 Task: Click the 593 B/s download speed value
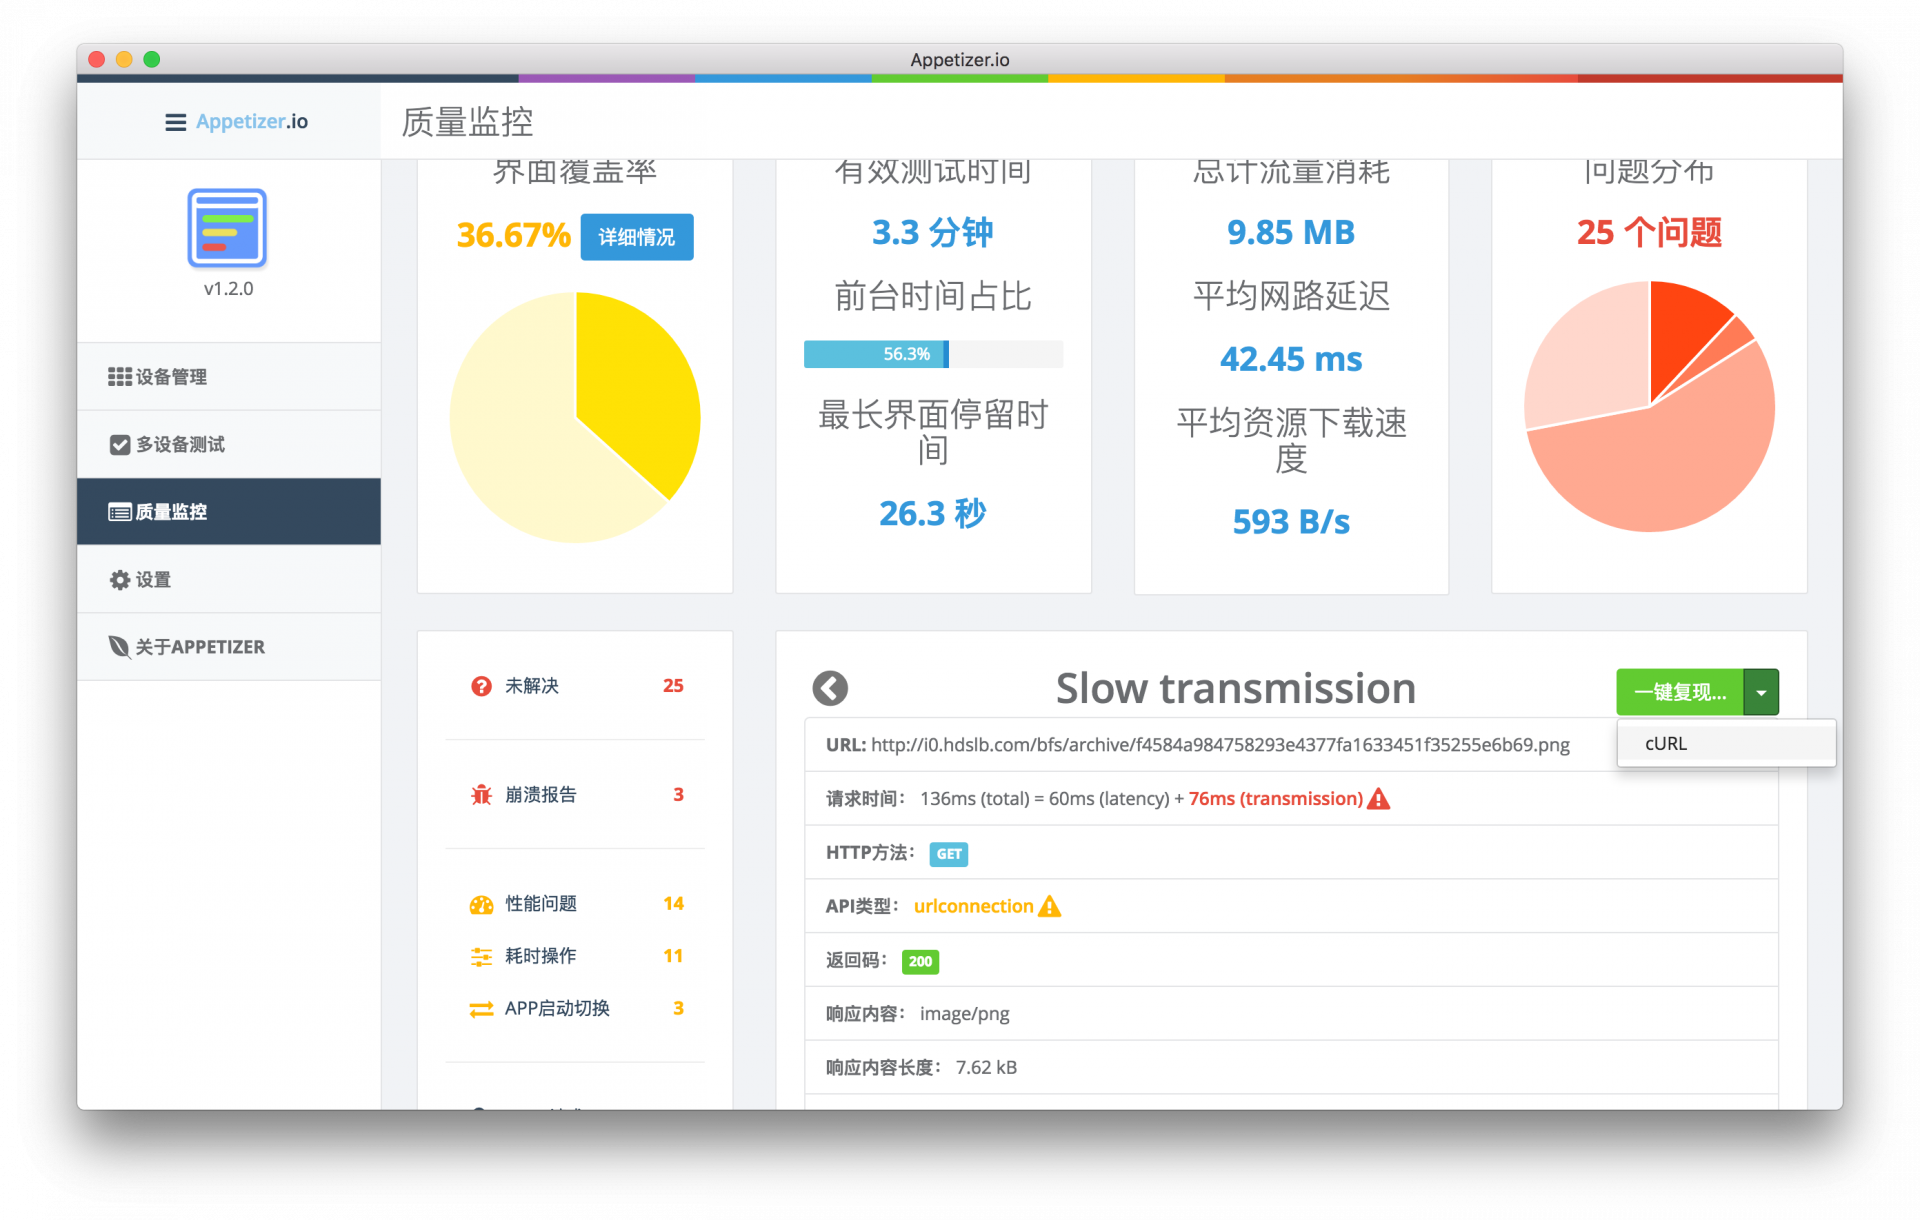coord(1291,521)
